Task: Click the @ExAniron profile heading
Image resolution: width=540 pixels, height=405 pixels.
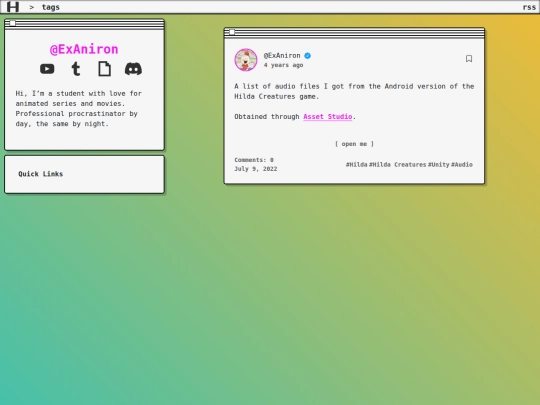Action: 84,49
